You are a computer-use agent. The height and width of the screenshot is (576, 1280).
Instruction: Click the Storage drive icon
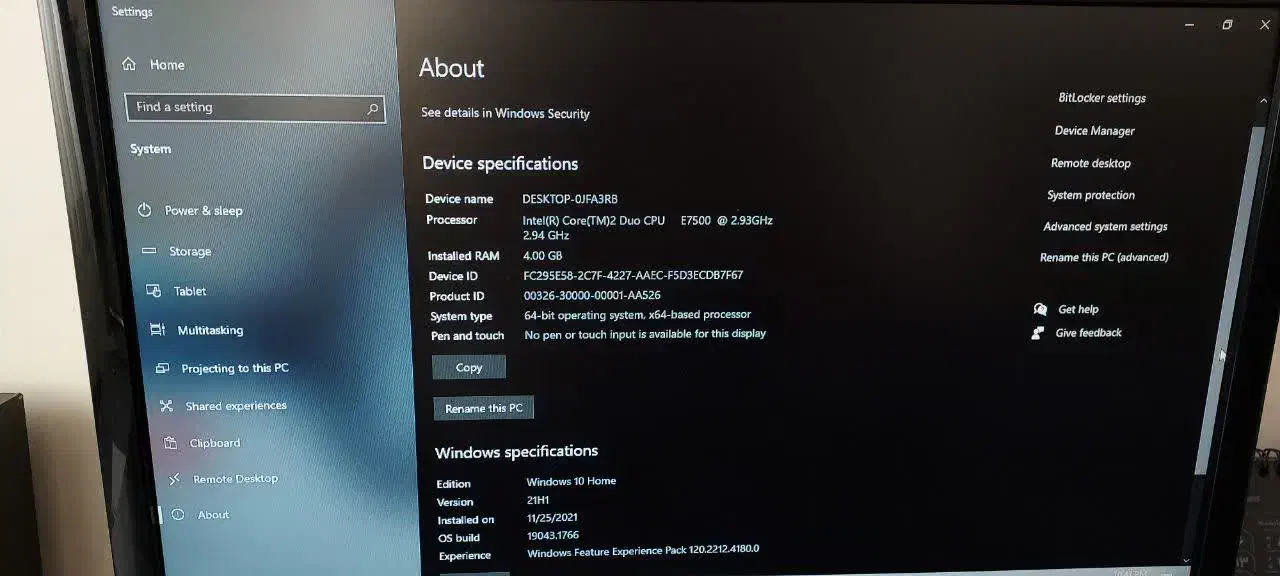pyautogui.click(x=149, y=251)
